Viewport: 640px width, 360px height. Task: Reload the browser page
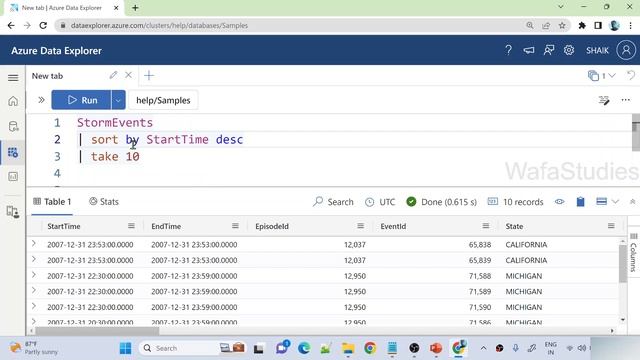(43, 25)
